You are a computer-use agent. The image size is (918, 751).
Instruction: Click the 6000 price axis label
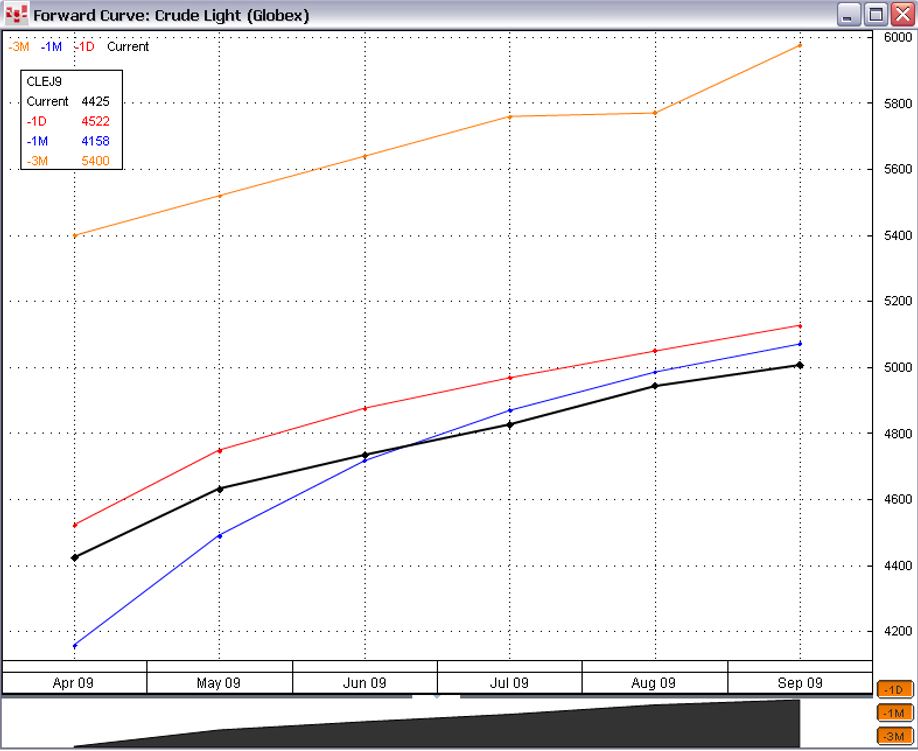point(898,37)
